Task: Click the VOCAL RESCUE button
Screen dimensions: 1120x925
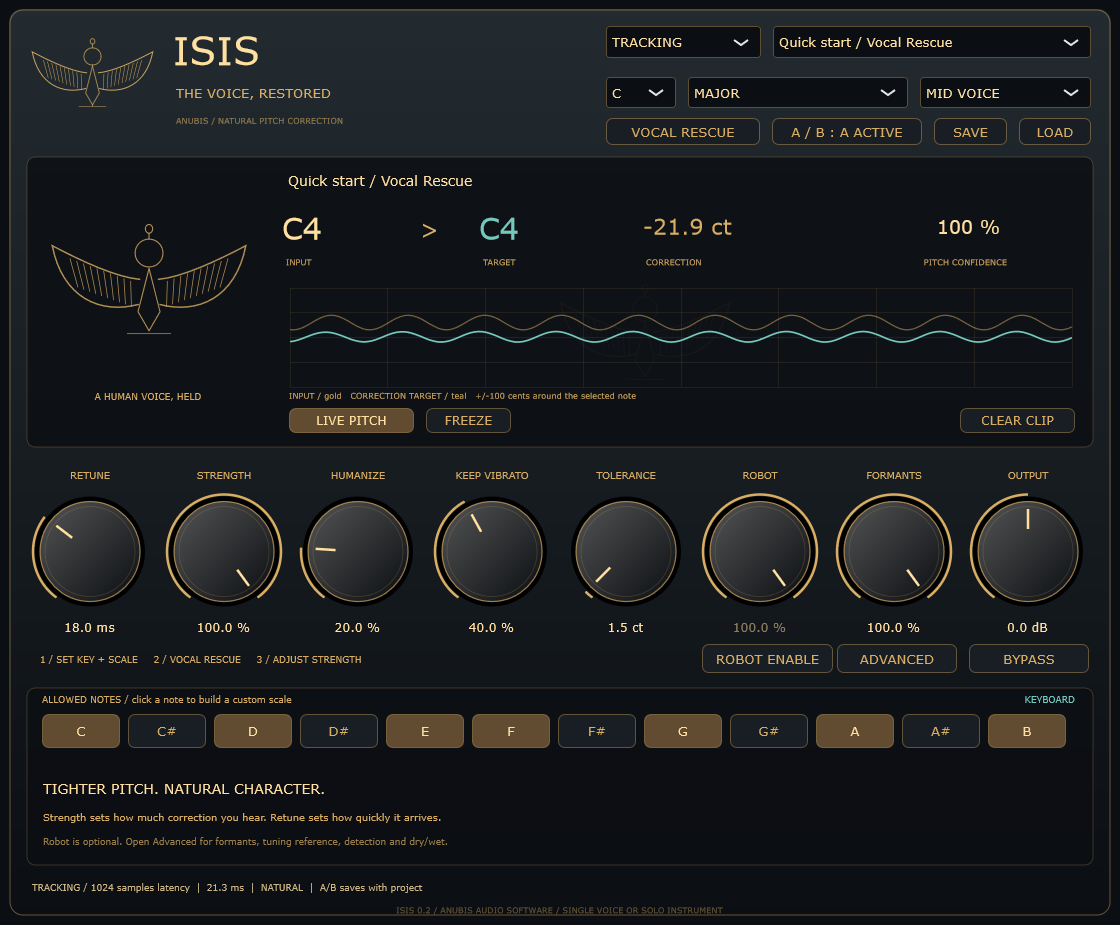Action: point(682,132)
